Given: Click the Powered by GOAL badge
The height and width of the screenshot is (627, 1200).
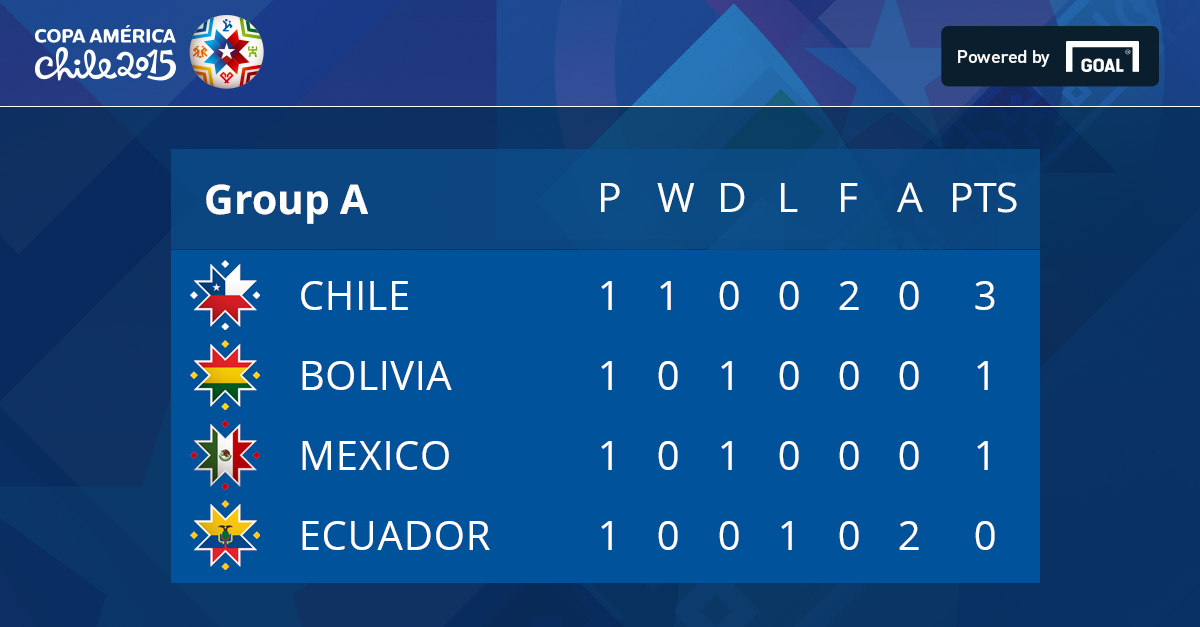Looking at the screenshot, I should click(x=1050, y=56).
